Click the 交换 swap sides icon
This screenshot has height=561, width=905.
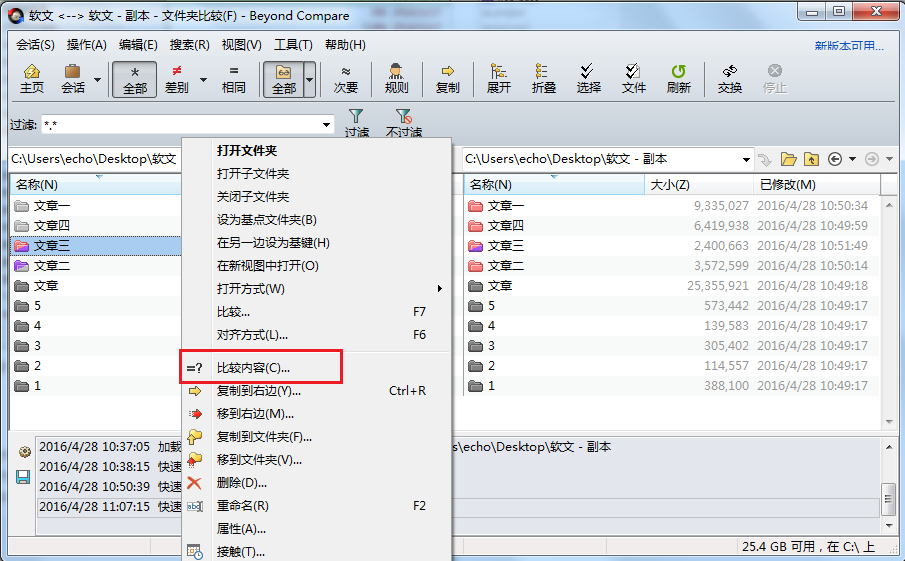(730, 79)
